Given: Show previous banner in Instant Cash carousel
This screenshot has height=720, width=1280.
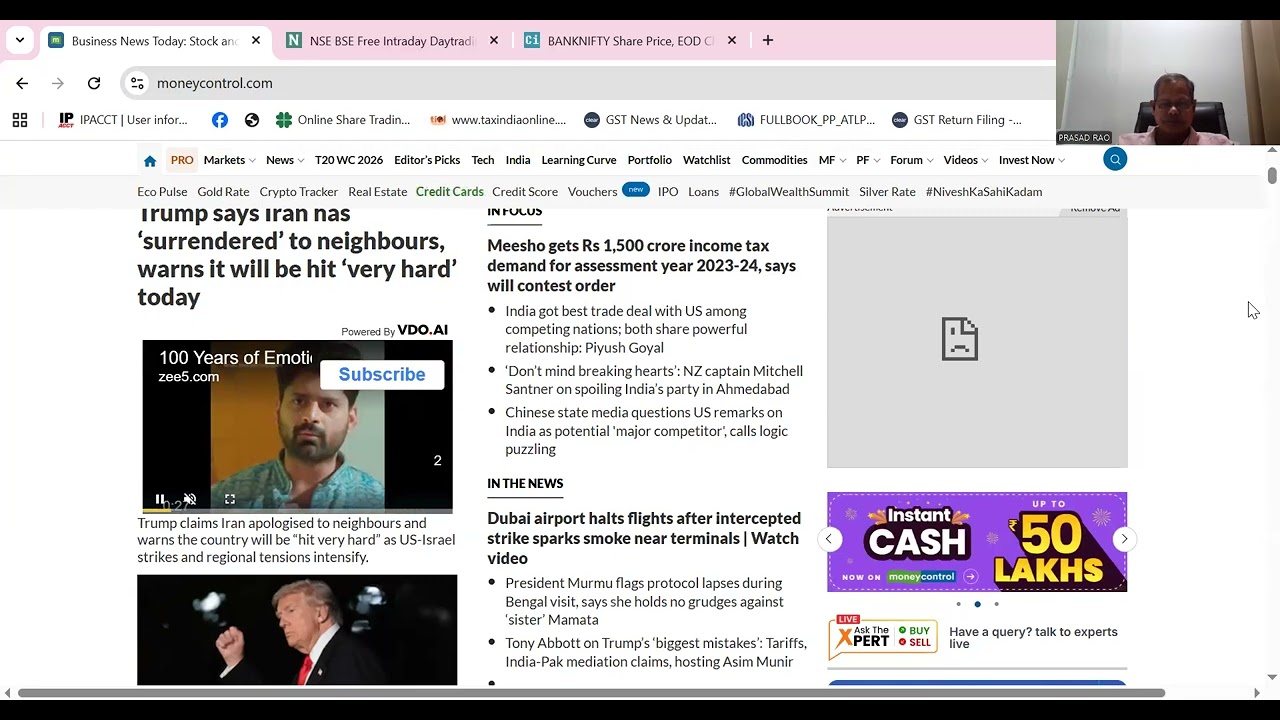Looking at the screenshot, I should pyautogui.click(x=829, y=539).
